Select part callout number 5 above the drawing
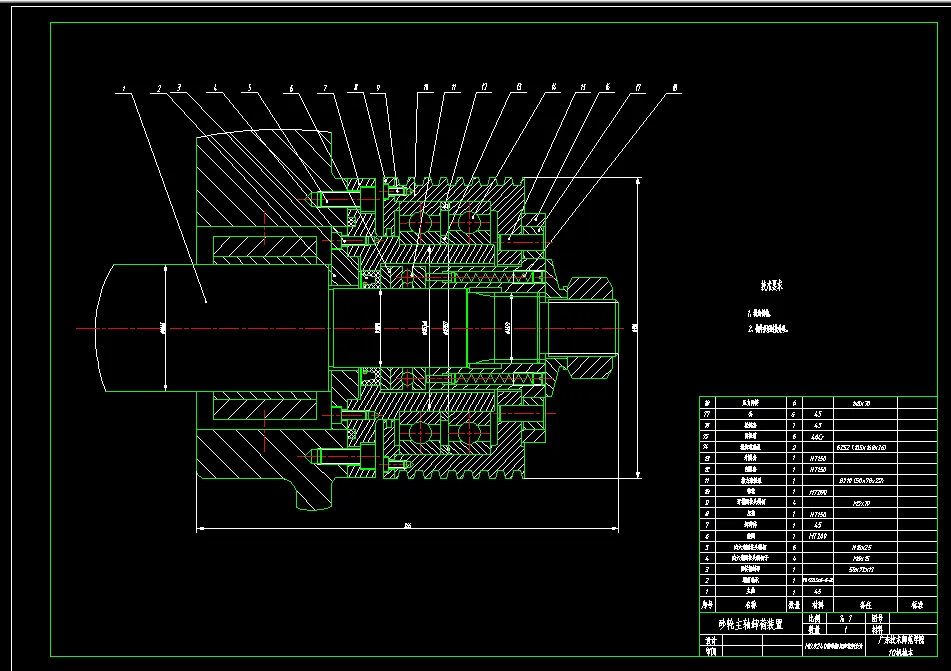 click(249, 88)
